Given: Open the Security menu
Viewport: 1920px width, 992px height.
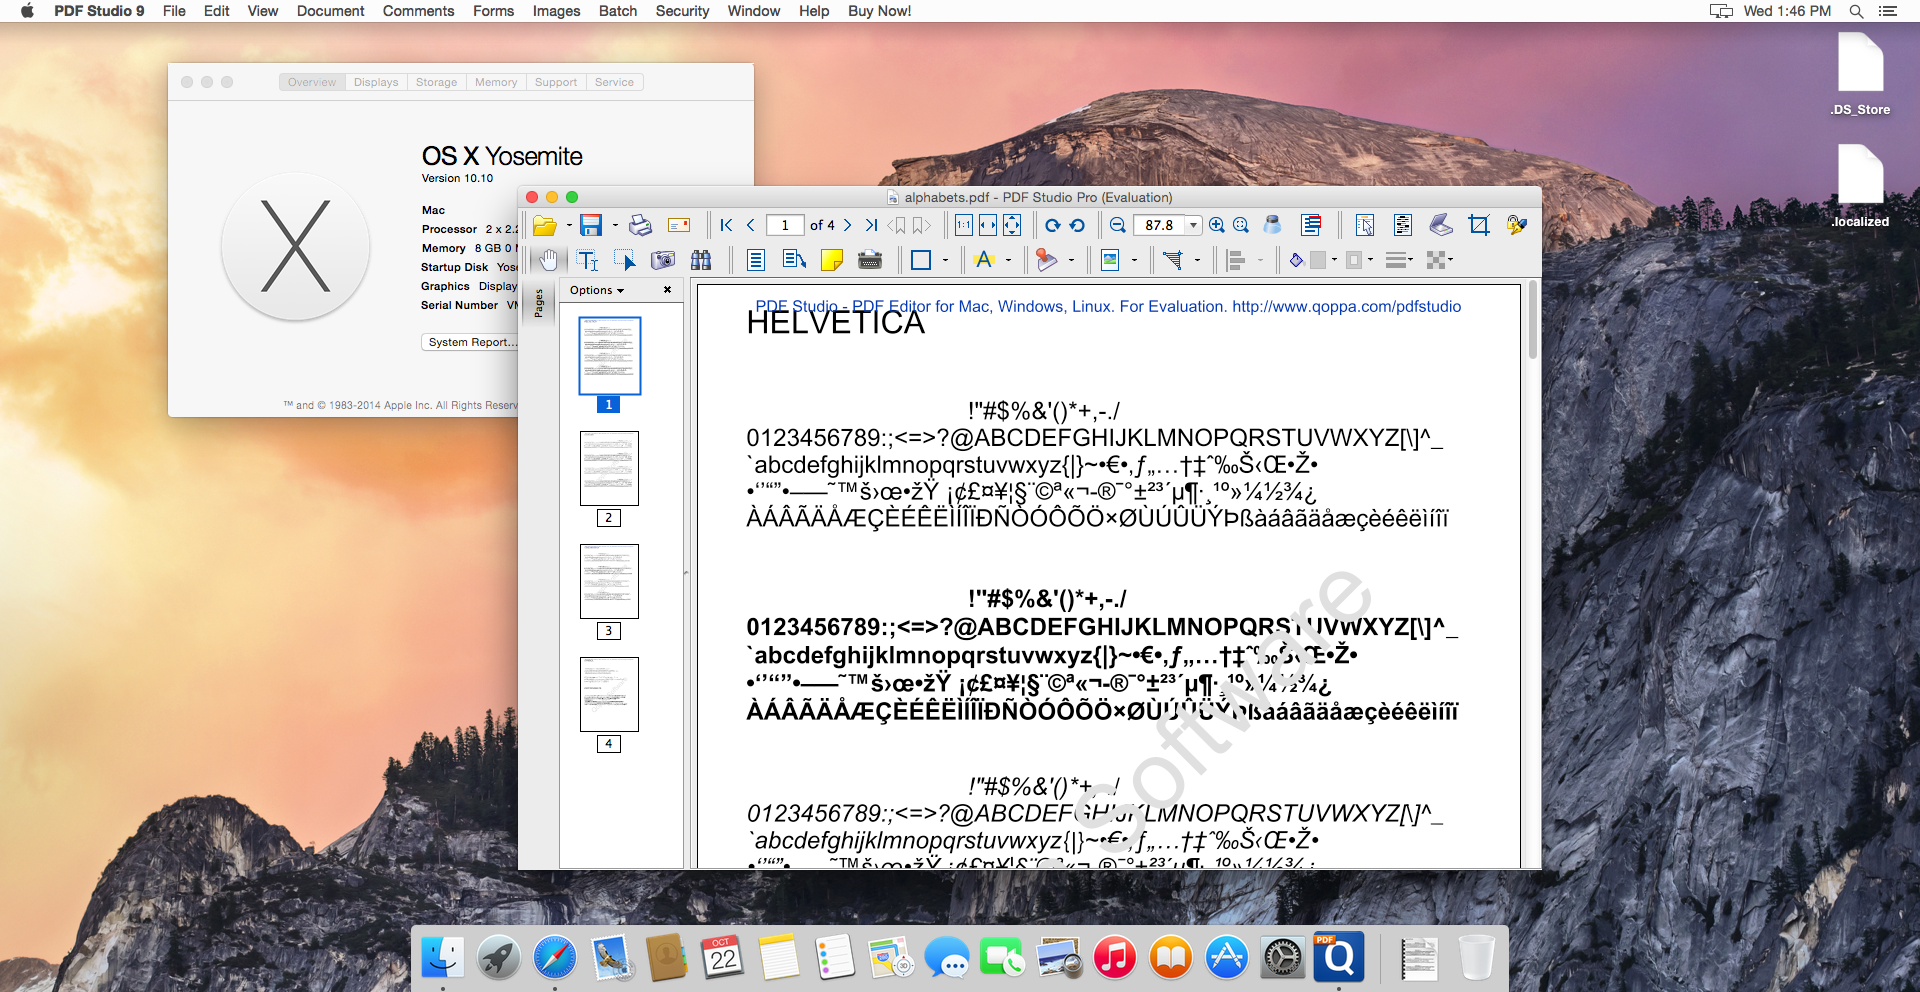Looking at the screenshot, I should pos(682,11).
